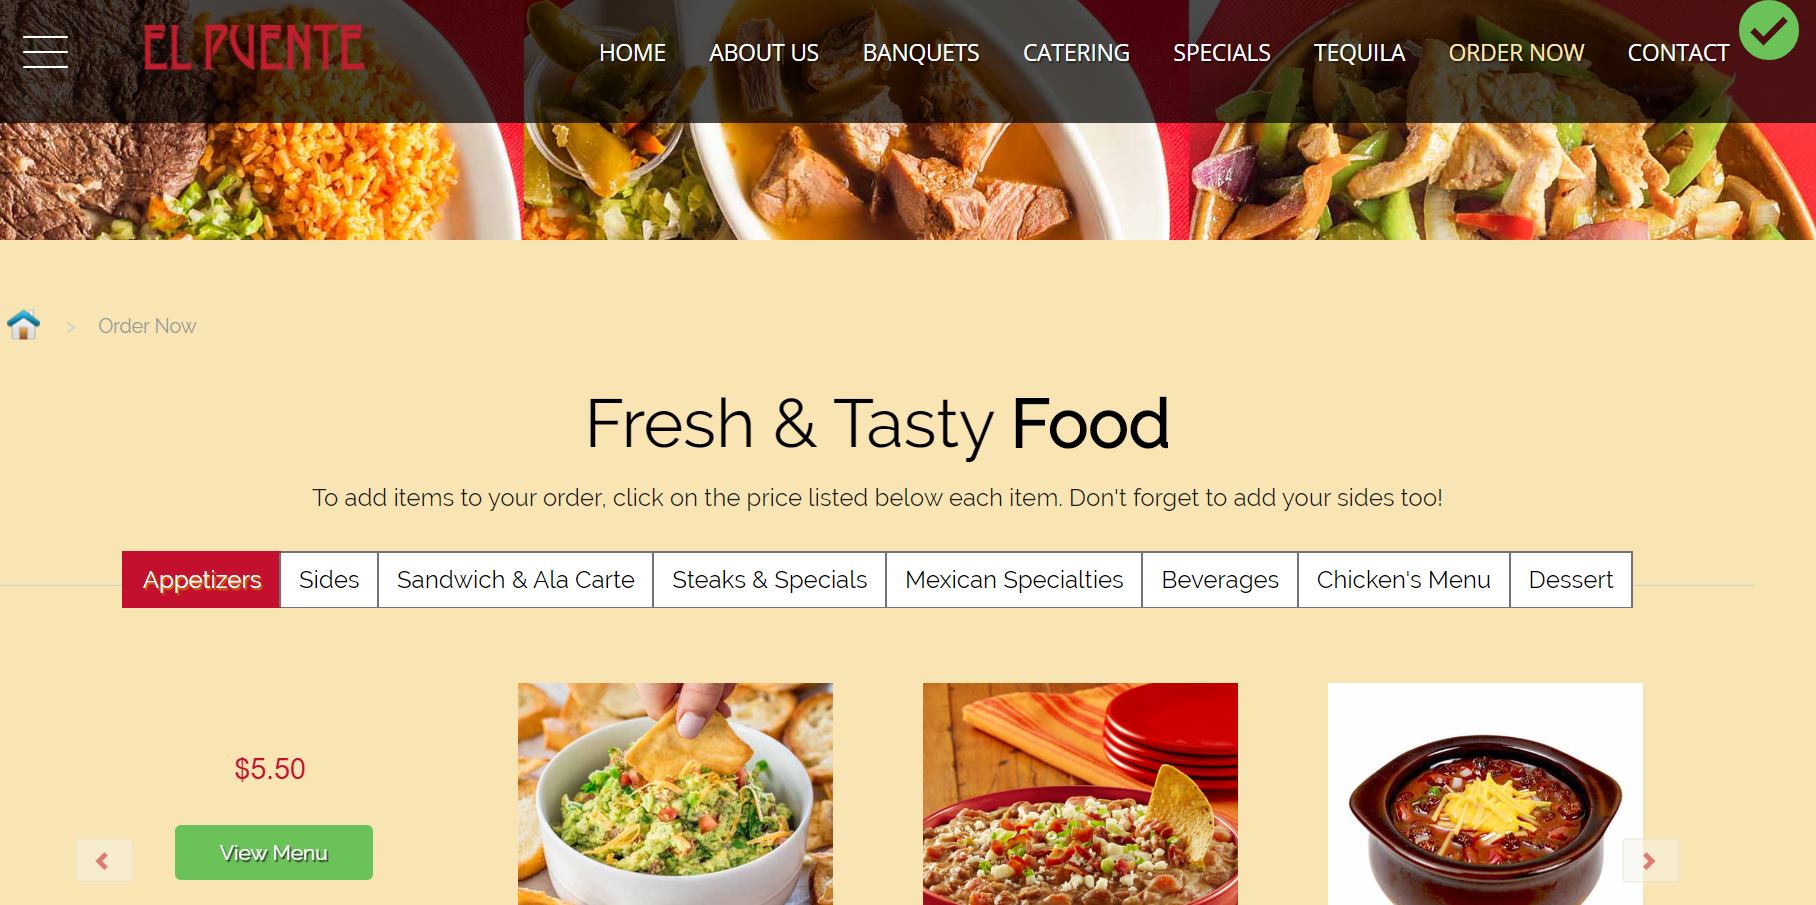Click the Order Now breadcrumb link
This screenshot has width=1816, height=905.
[147, 326]
